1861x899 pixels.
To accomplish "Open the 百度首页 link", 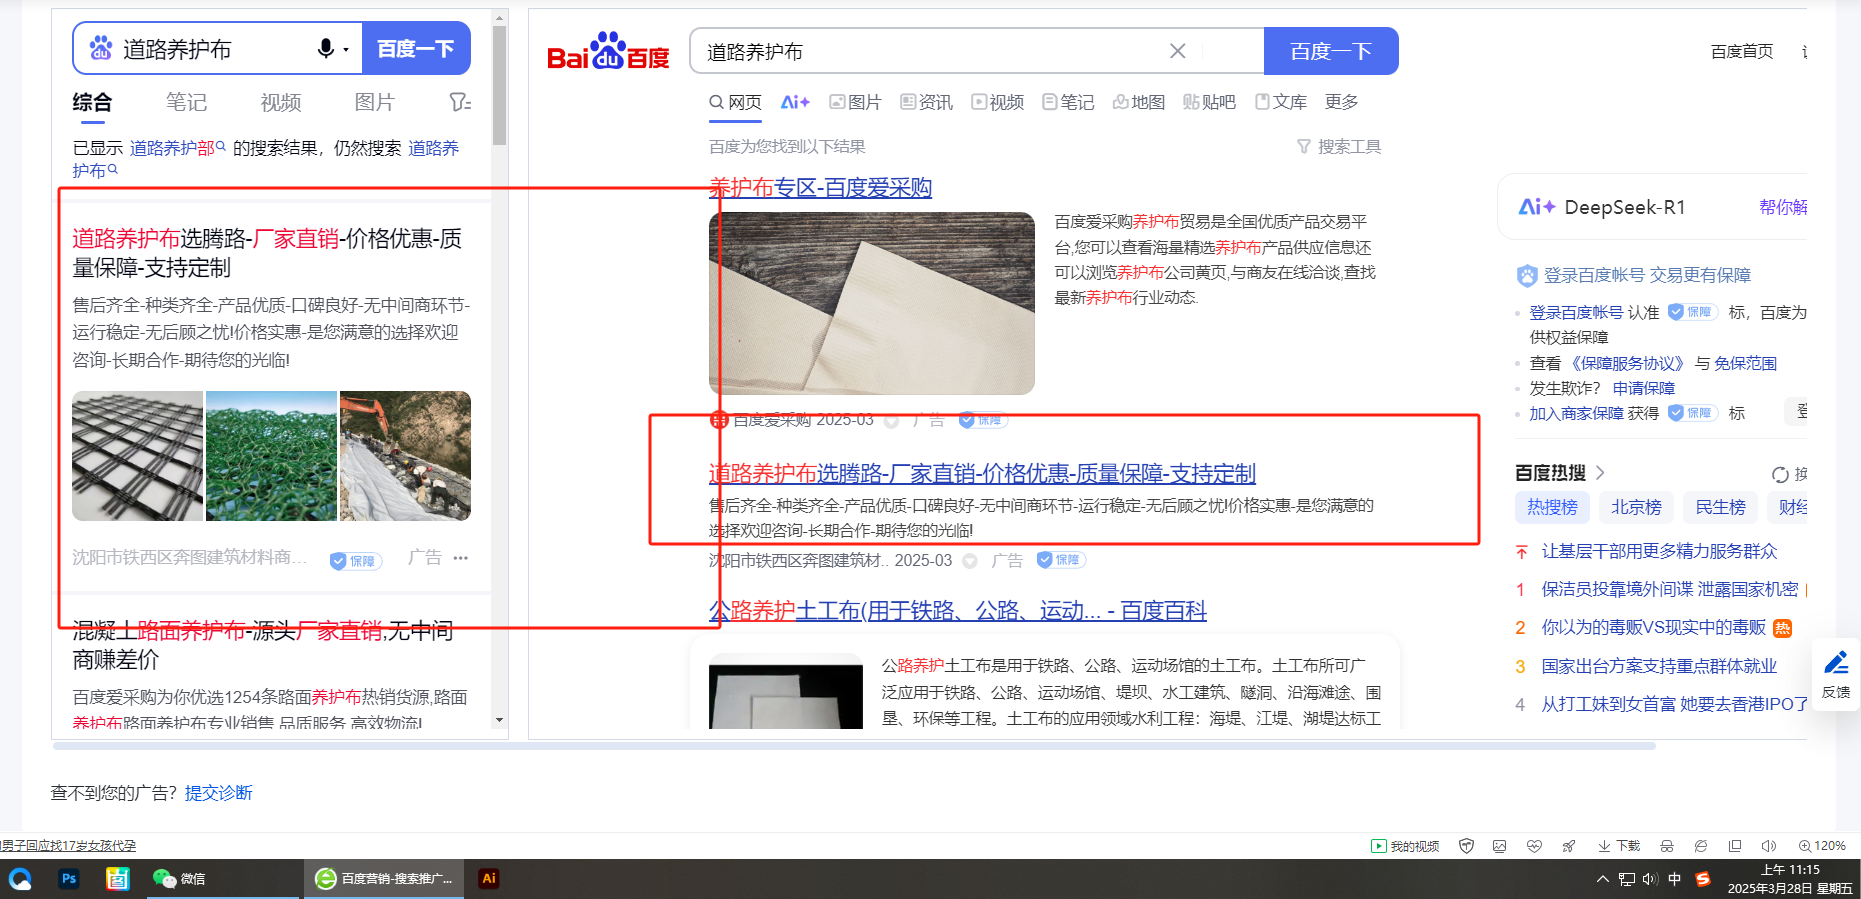I will pyautogui.click(x=1742, y=51).
